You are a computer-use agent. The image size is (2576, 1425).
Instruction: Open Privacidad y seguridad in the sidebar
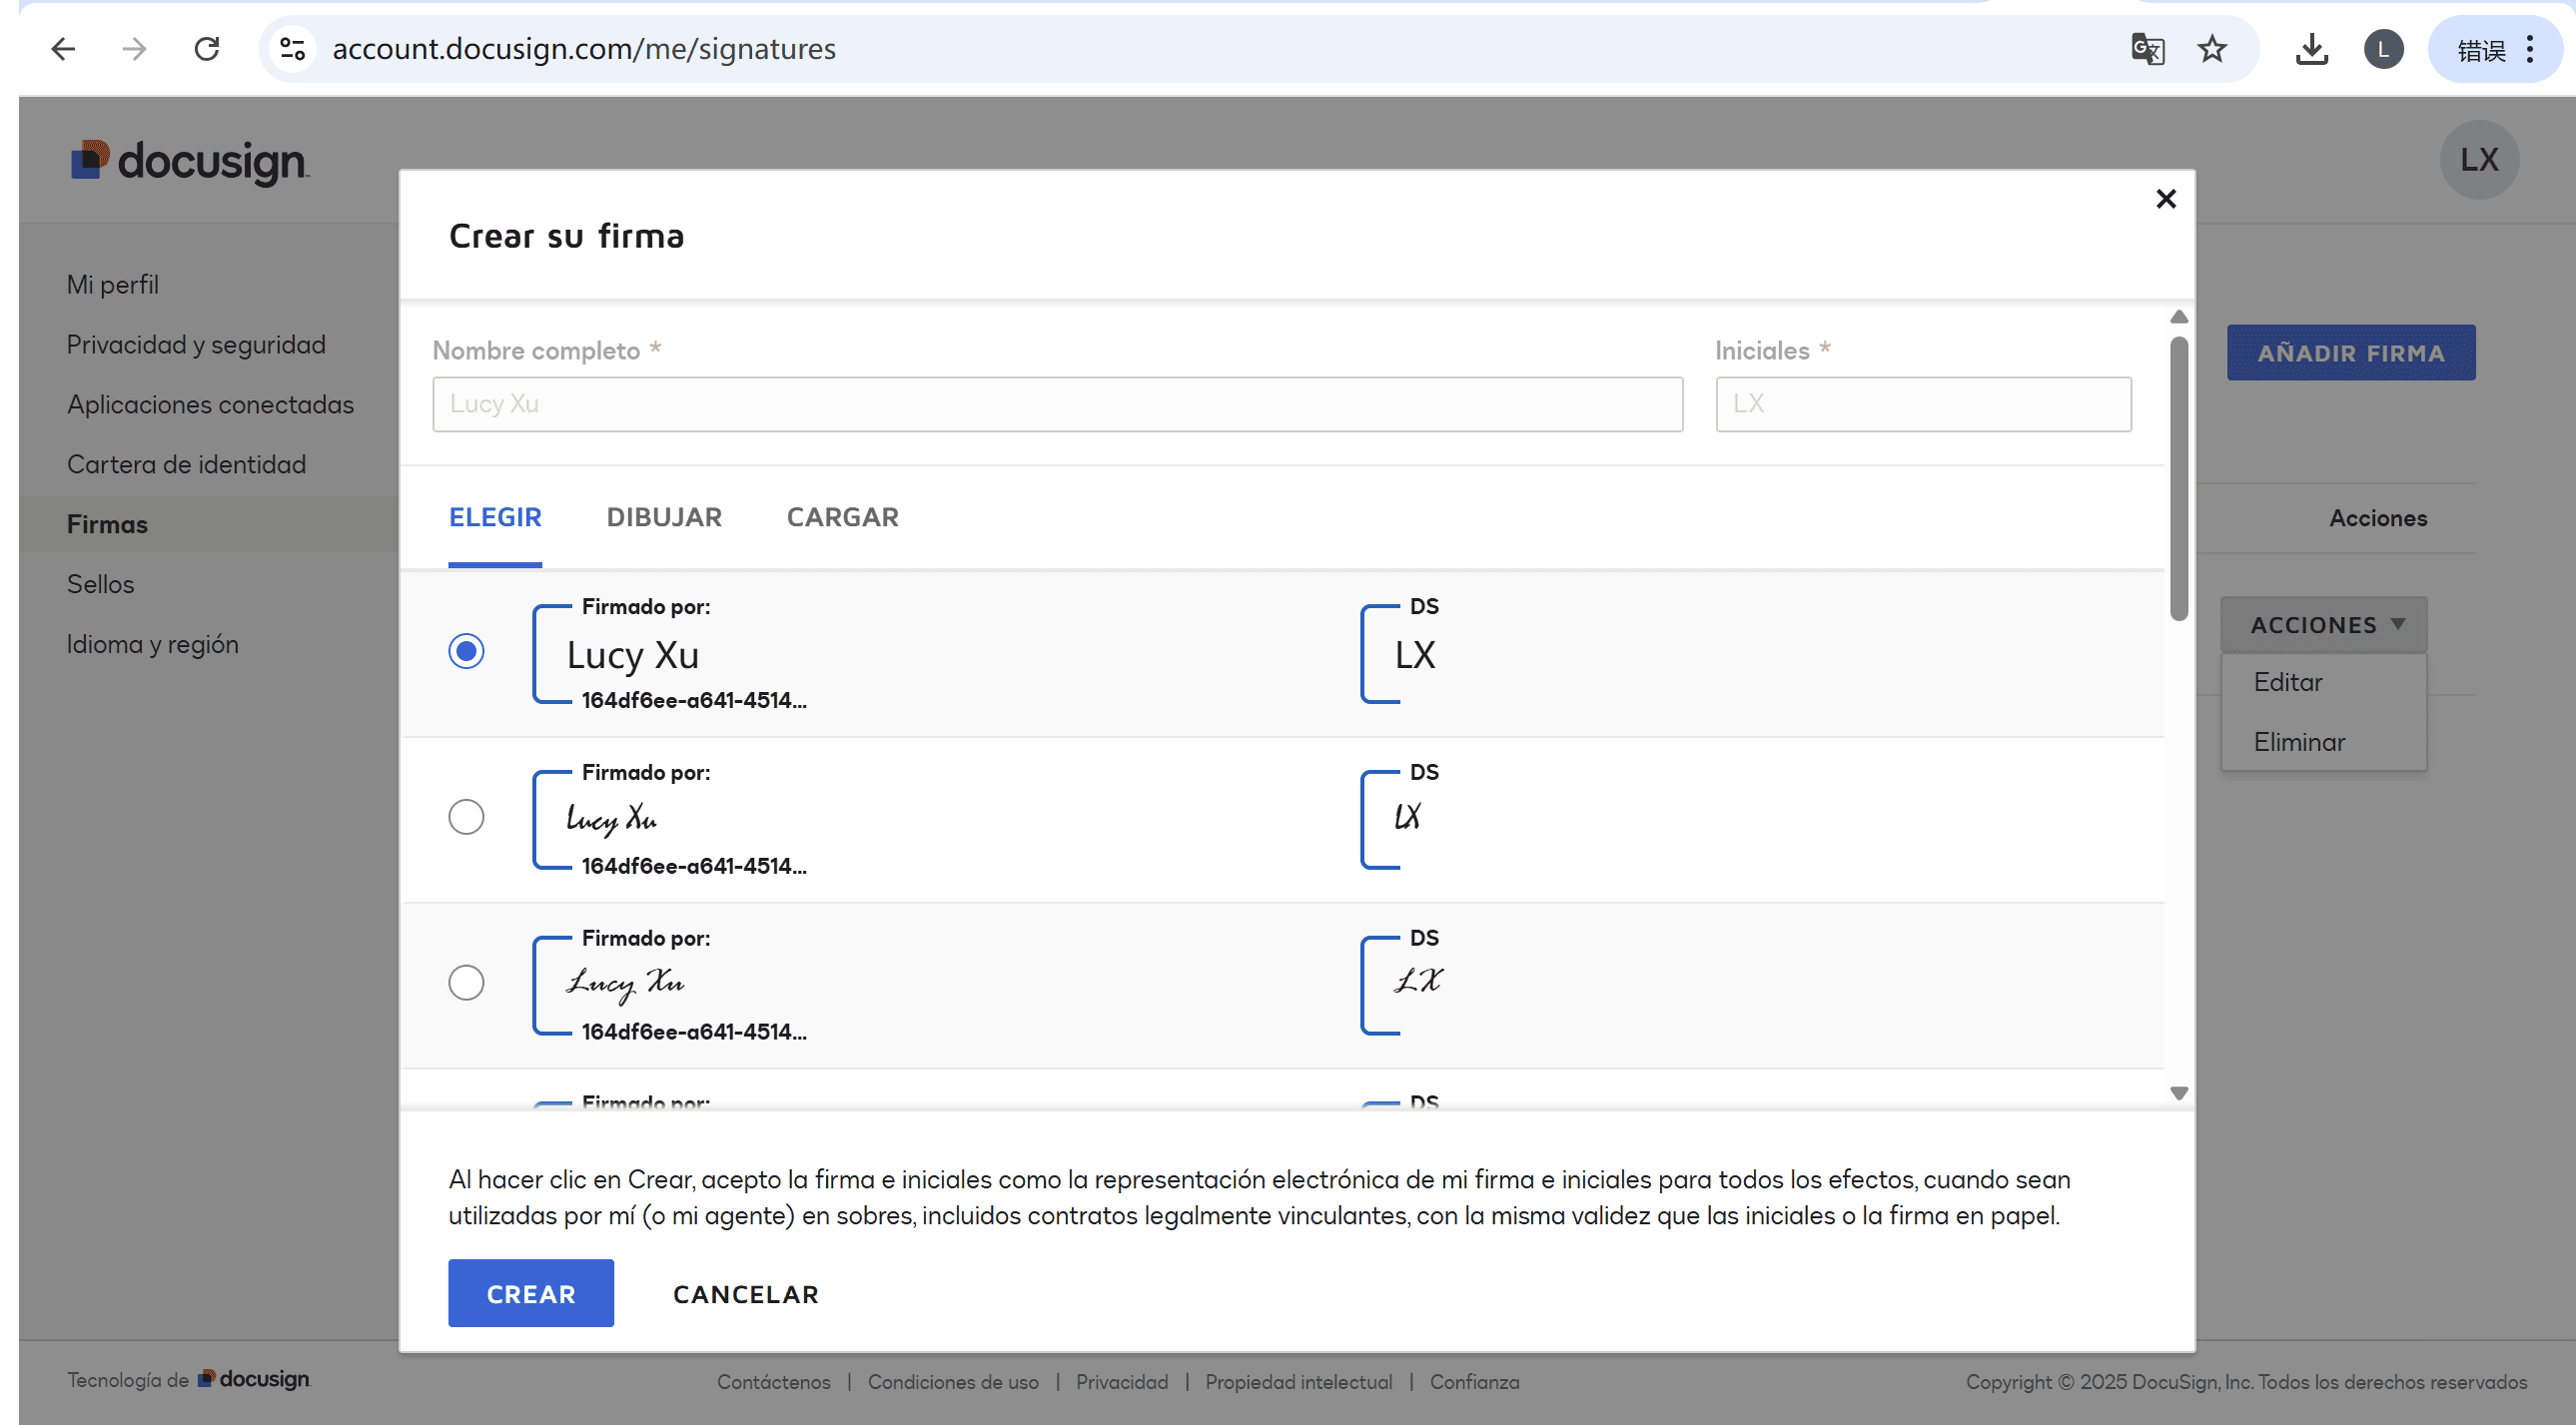click(196, 345)
